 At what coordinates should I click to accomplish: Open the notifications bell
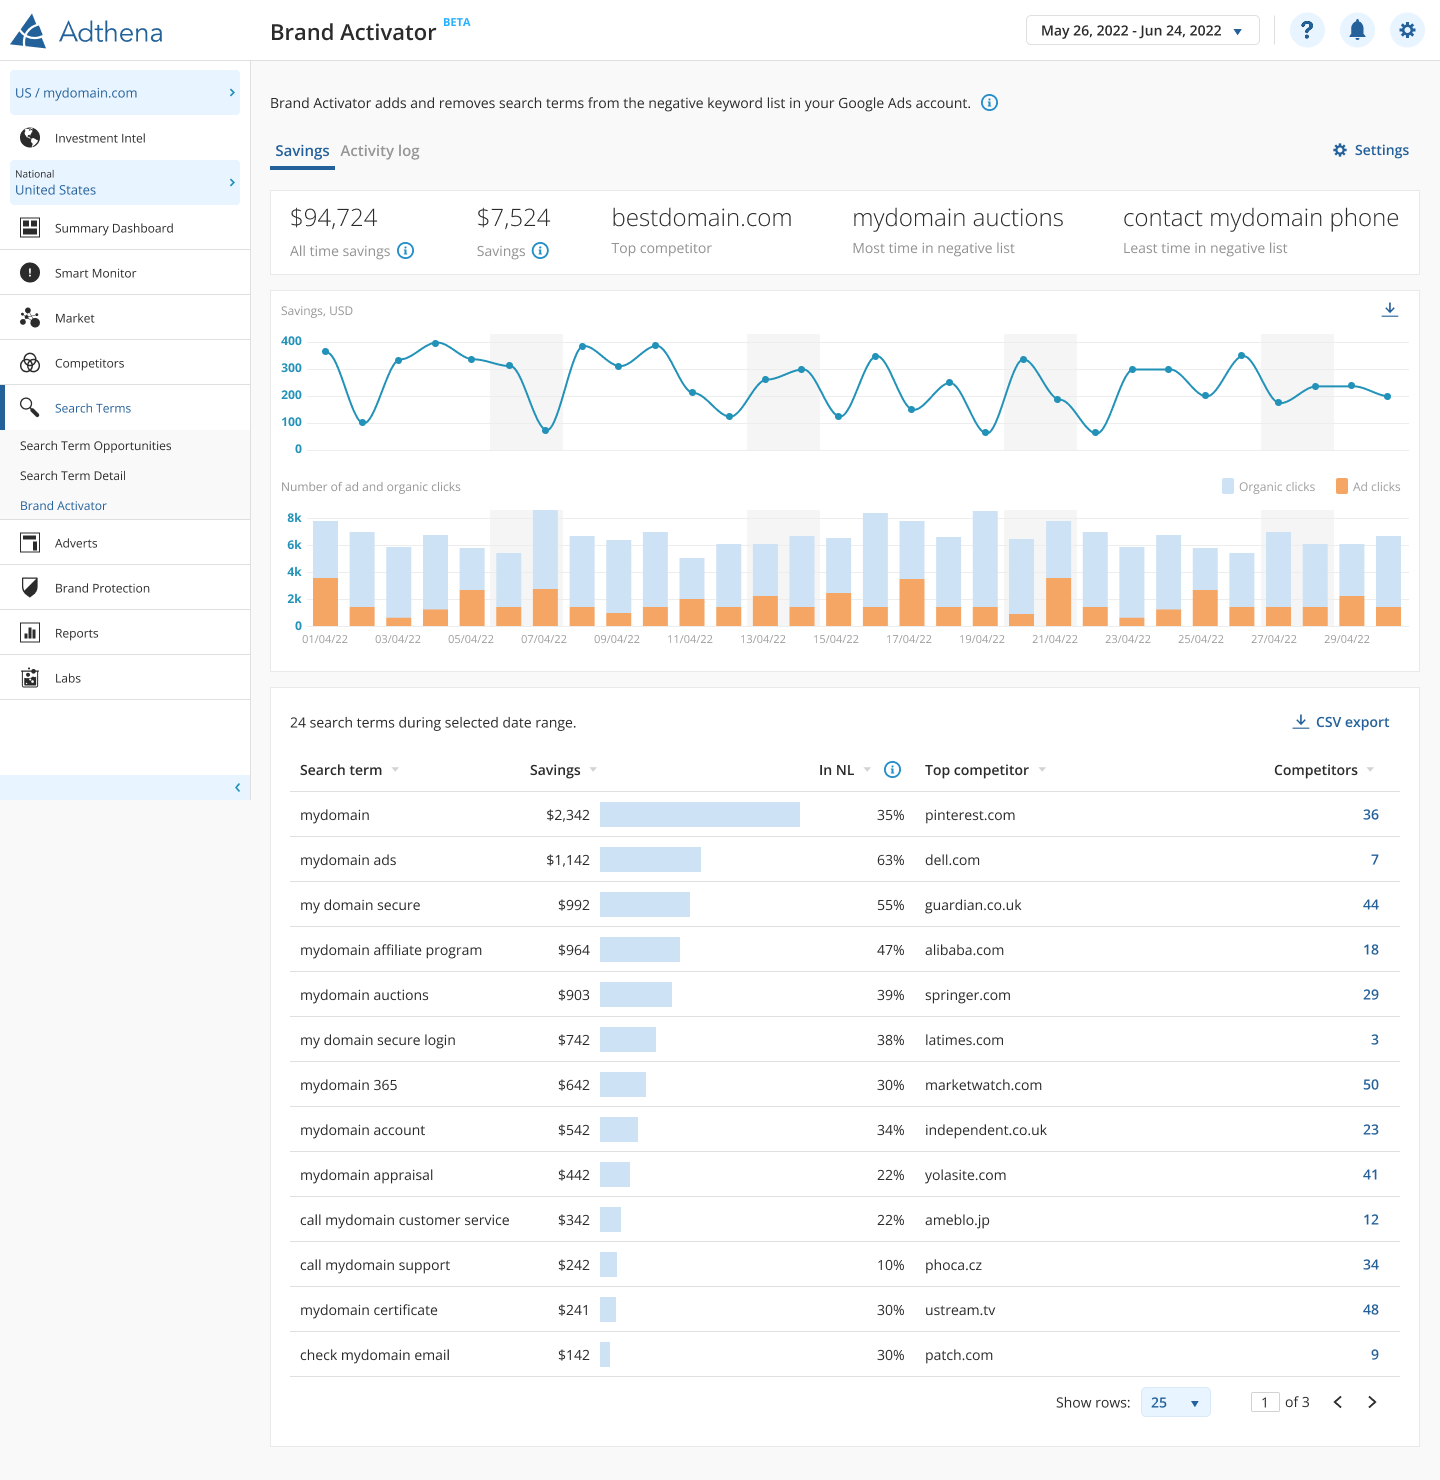pos(1357,30)
